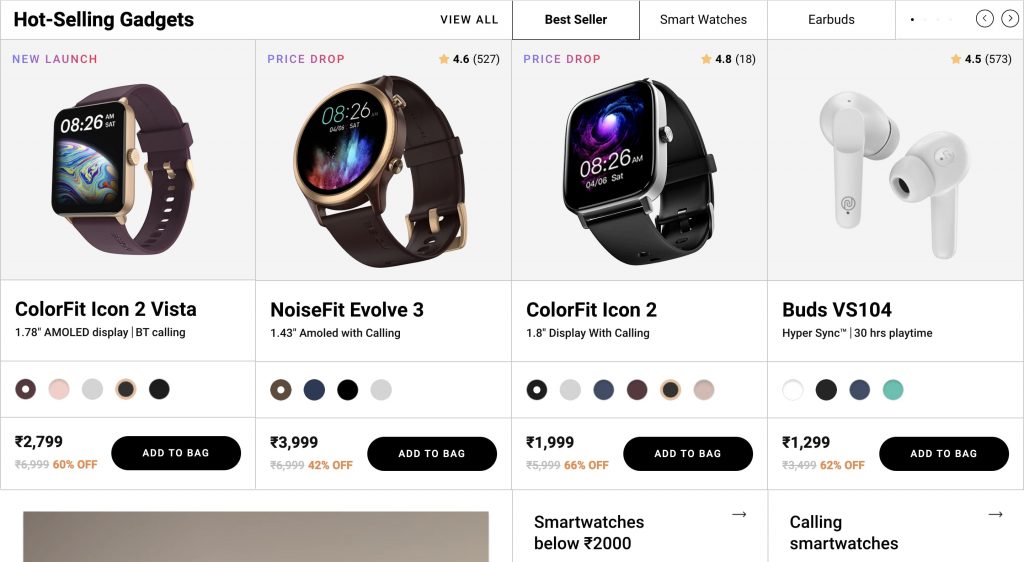Add NoiseFit Evolve 3 to bag
This screenshot has height=562, width=1024.
432,453
